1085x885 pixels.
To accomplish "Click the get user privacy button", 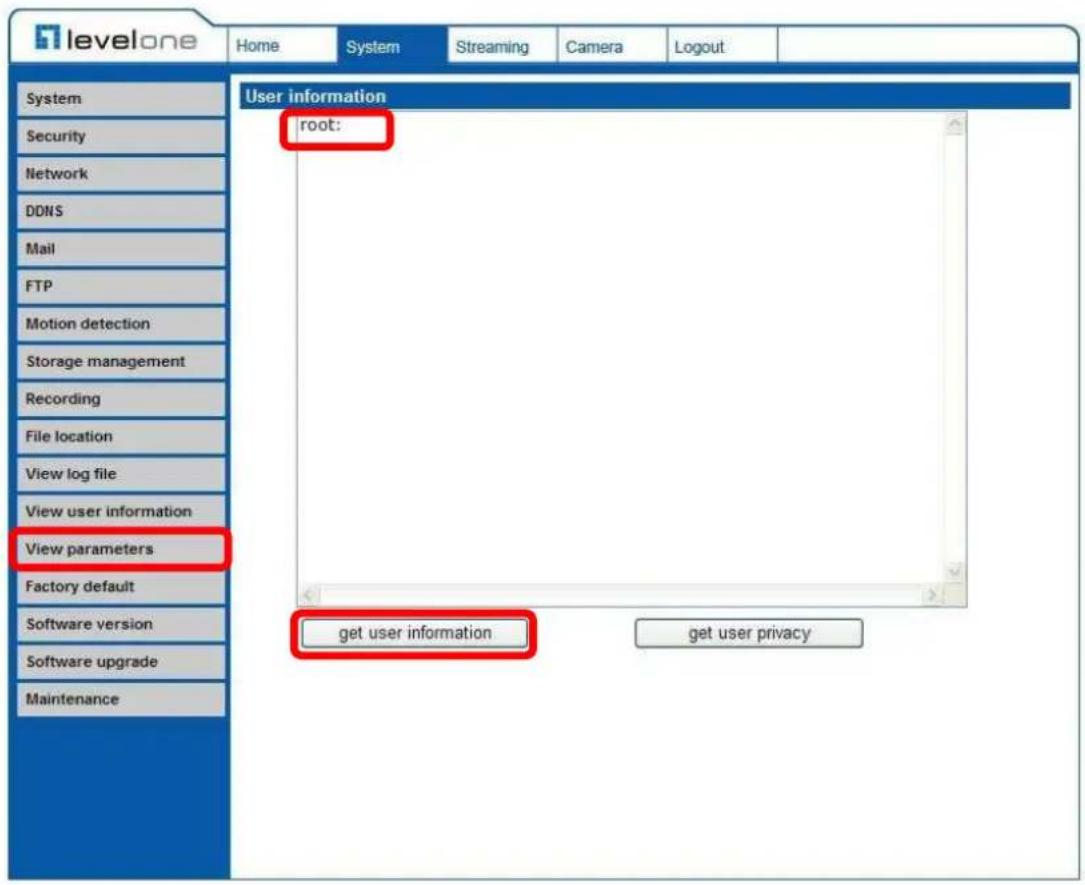I will pyautogui.click(x=749, y=633).
